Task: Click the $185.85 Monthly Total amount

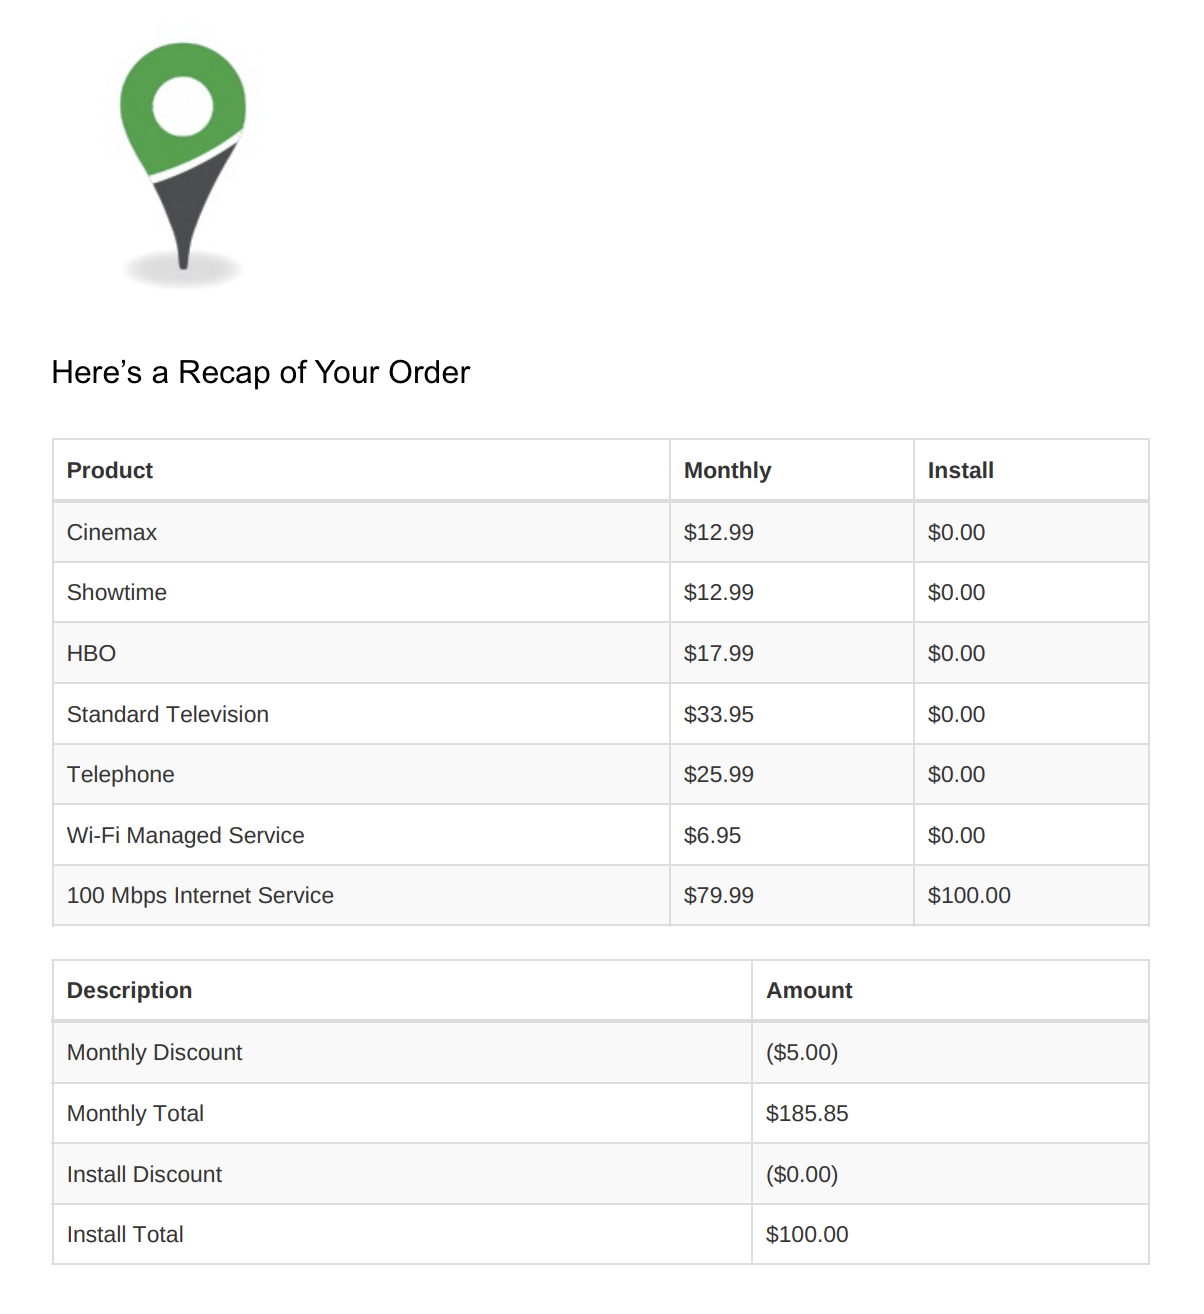Action: pyautogui.click(x=806, y=1113)
